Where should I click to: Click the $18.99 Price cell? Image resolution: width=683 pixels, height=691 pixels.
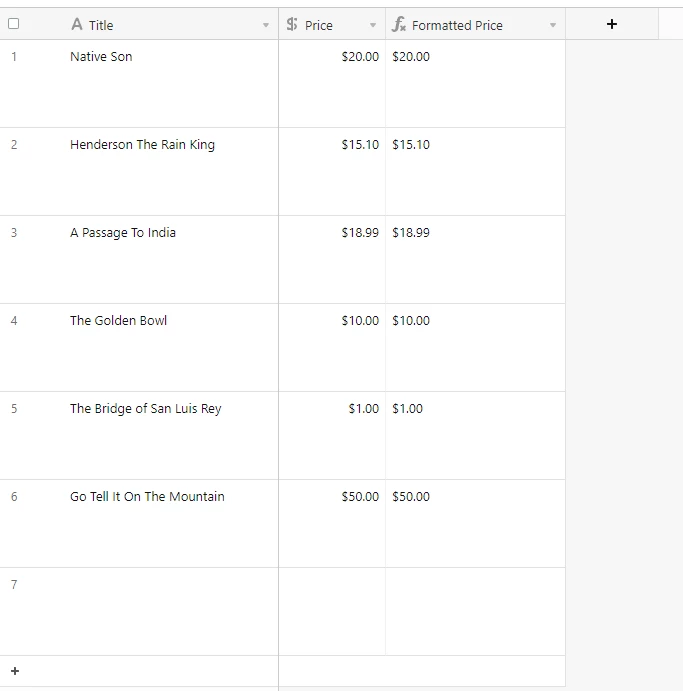(332, 260)
